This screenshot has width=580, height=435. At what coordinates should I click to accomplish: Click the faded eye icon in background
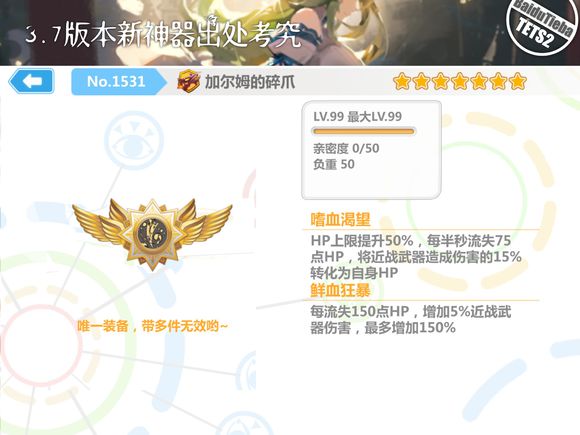point(134,142)
